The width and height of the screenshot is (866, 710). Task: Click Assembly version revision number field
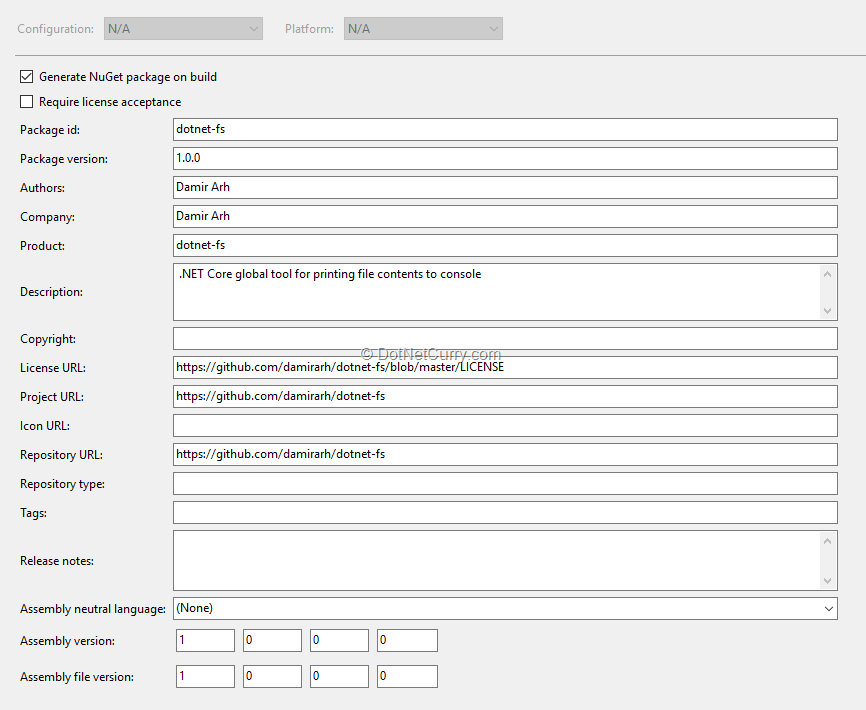(407, 640)
